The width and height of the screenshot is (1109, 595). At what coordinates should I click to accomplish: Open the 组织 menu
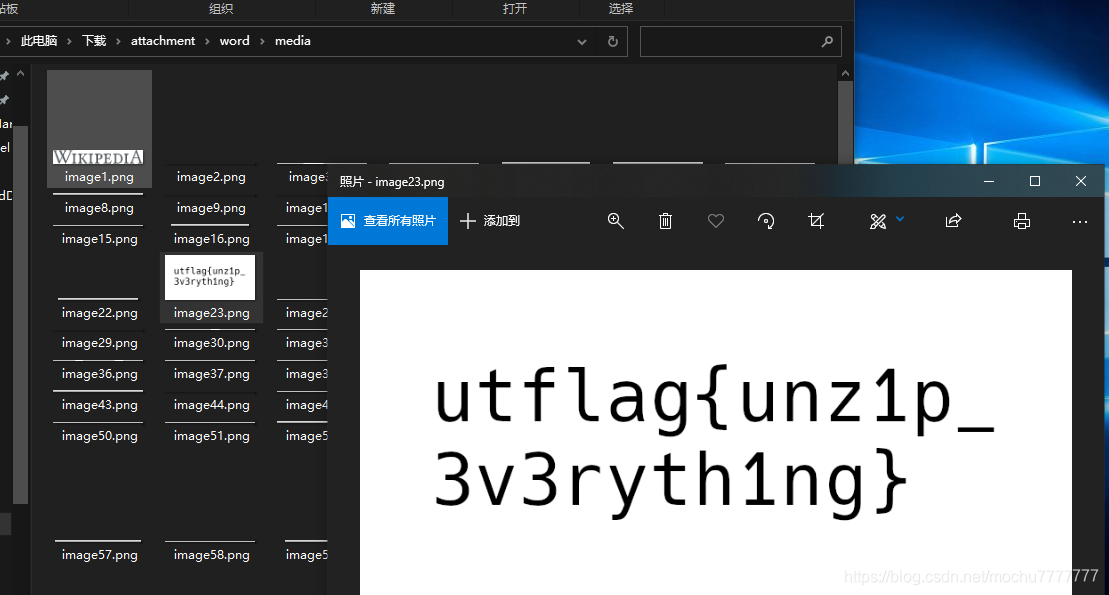pos(222,8)
